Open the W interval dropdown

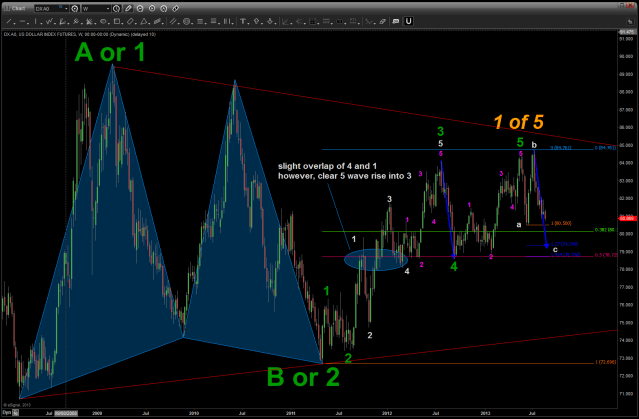pyautogui.click(x=108, y=9)
